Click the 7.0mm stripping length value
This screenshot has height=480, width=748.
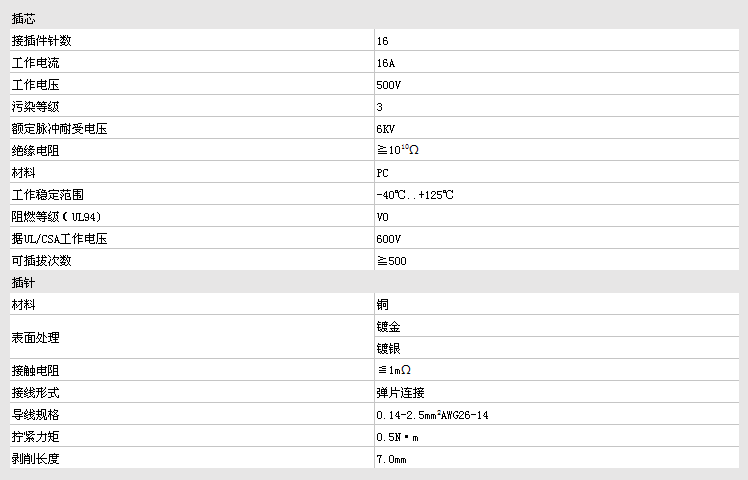point(392,459)
